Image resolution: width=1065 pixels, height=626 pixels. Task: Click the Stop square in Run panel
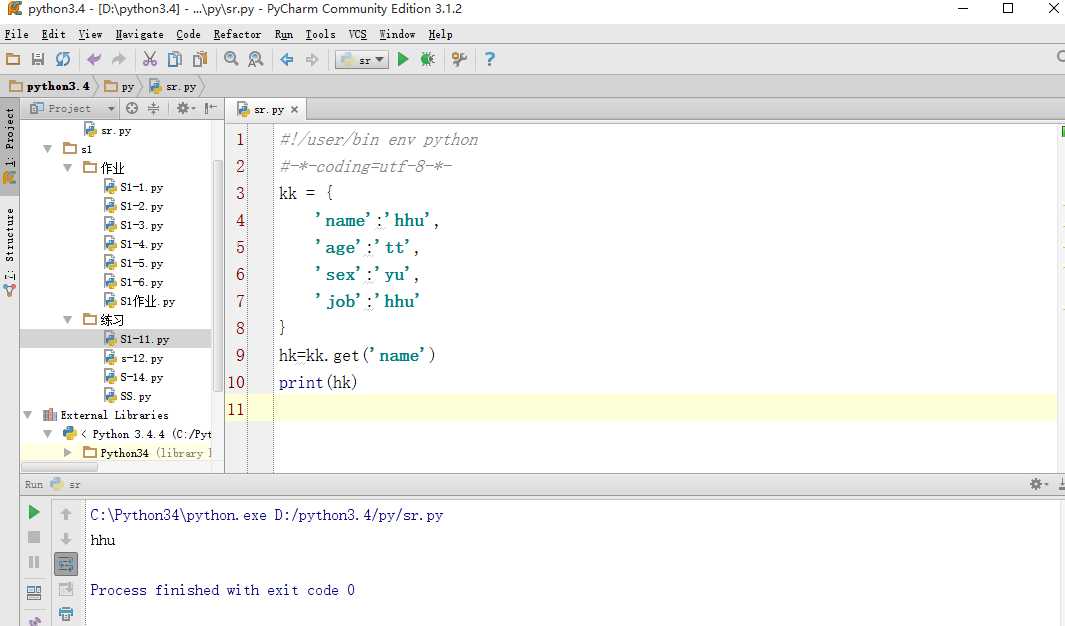(34, 538)
